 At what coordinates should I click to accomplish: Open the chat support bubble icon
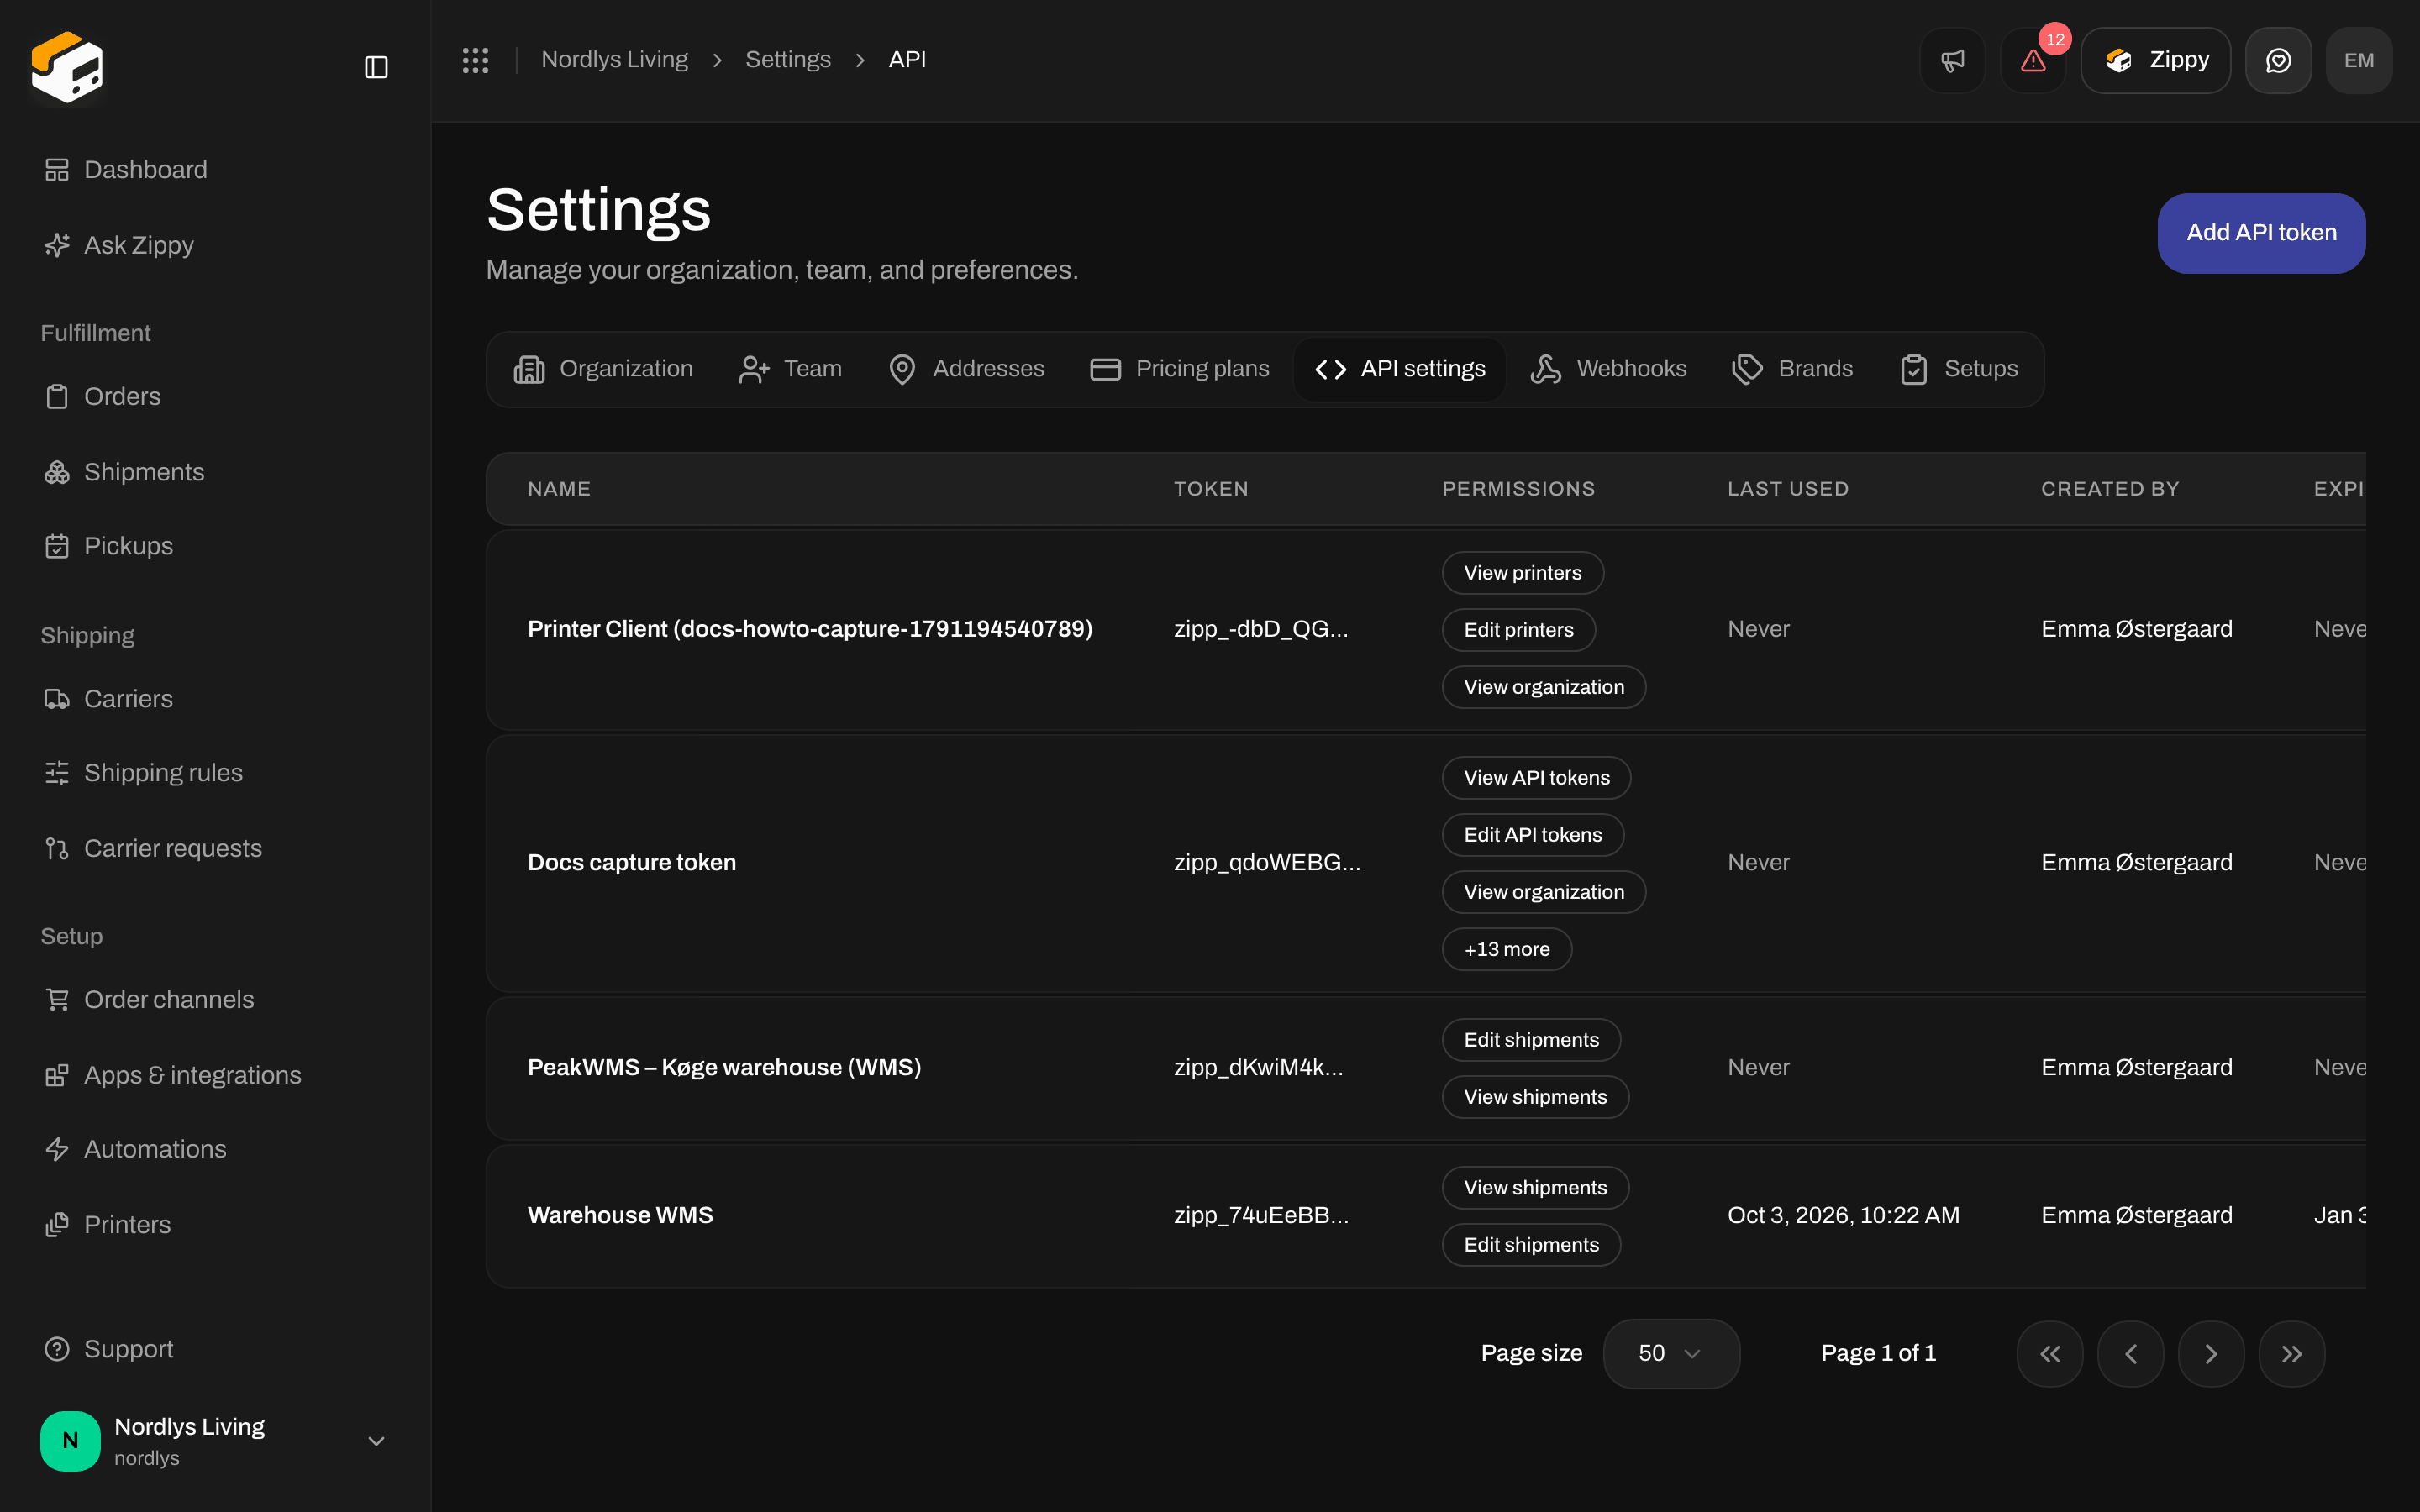tap(2278, 60)
